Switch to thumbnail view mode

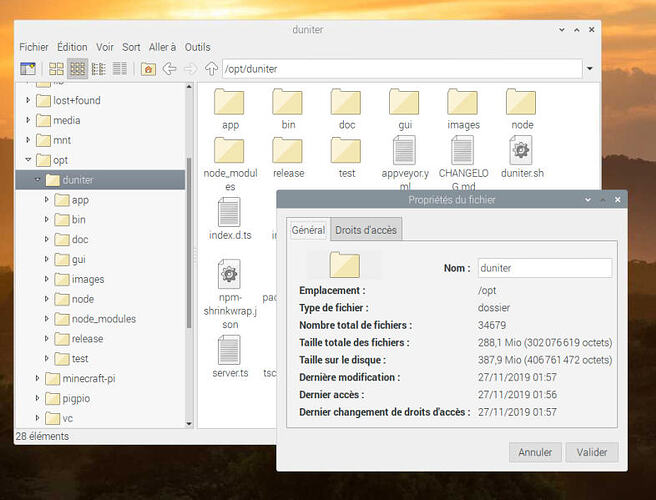pos(77,69)
